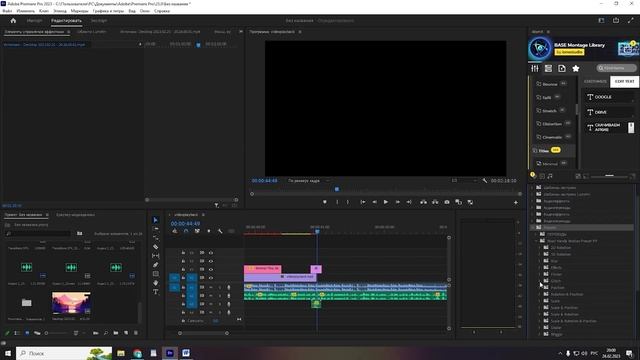
Task: Click the landscape image thumbnail in Project
Action: pos(71,303)
